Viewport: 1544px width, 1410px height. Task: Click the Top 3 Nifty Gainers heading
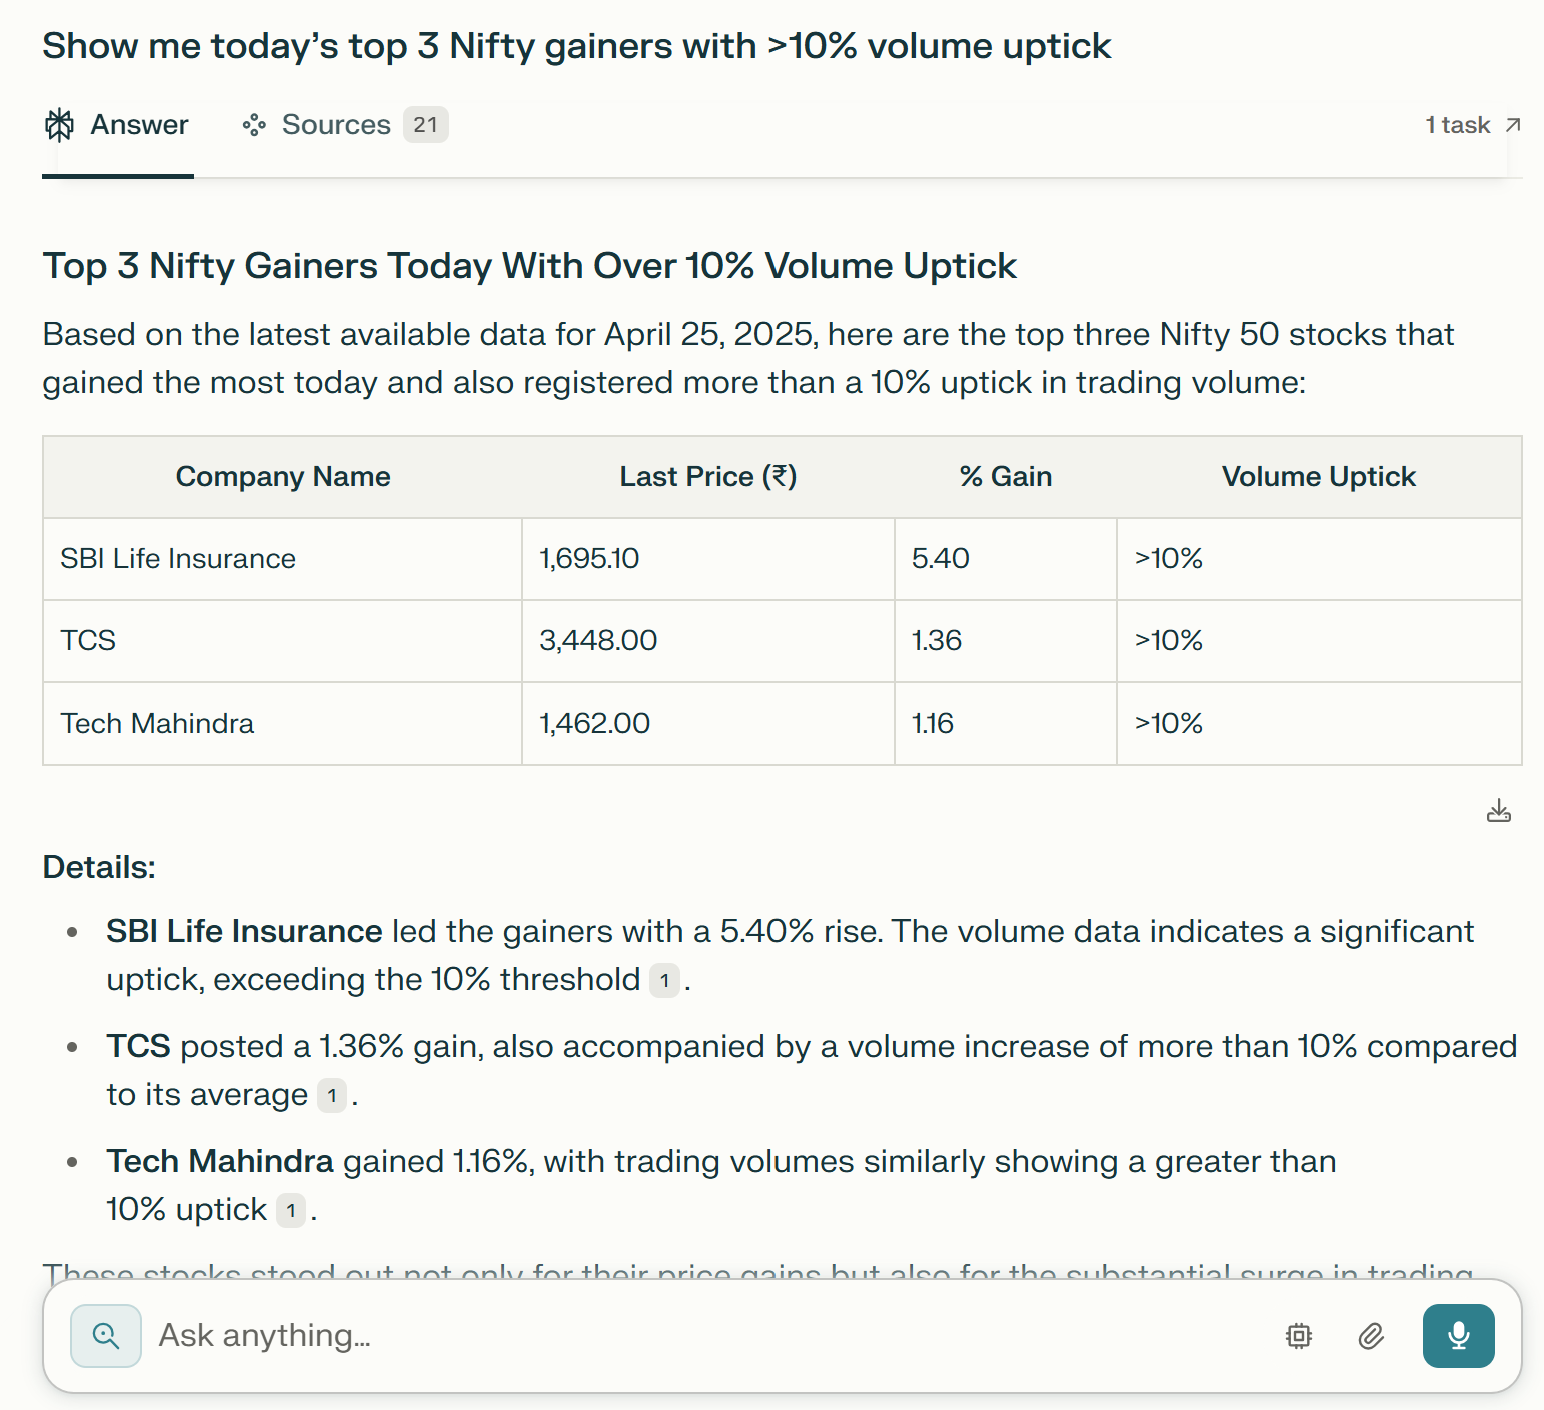(529, 266)
